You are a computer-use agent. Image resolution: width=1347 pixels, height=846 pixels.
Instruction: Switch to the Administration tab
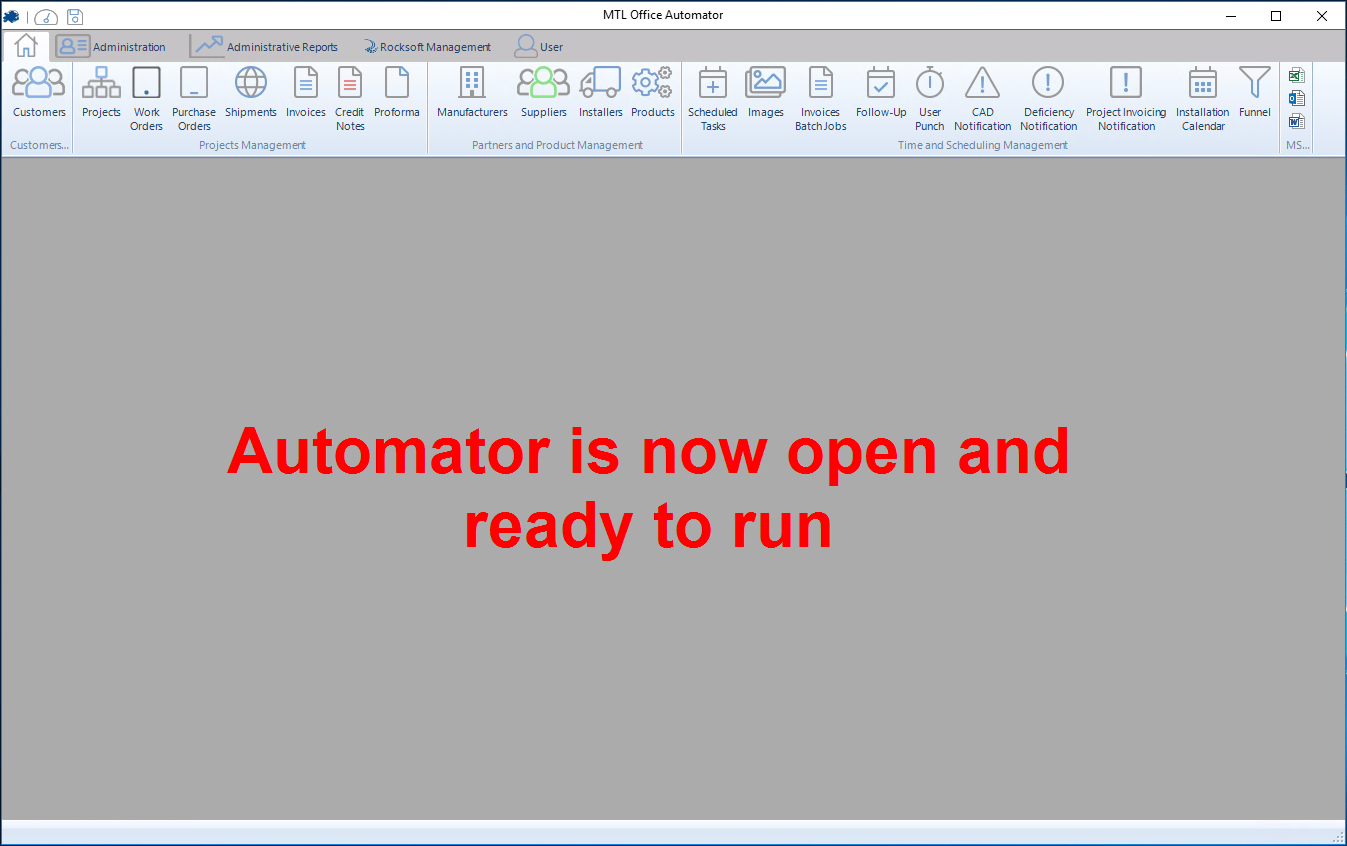tap(111, 47)
